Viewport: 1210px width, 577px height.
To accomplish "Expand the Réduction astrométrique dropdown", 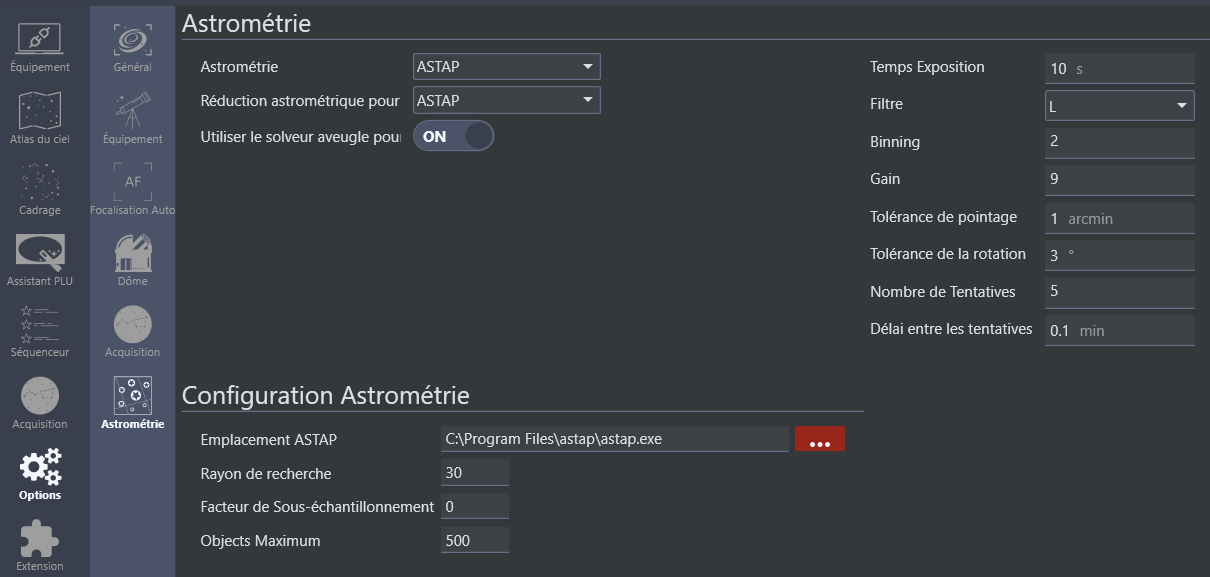I will click(506, 100).
